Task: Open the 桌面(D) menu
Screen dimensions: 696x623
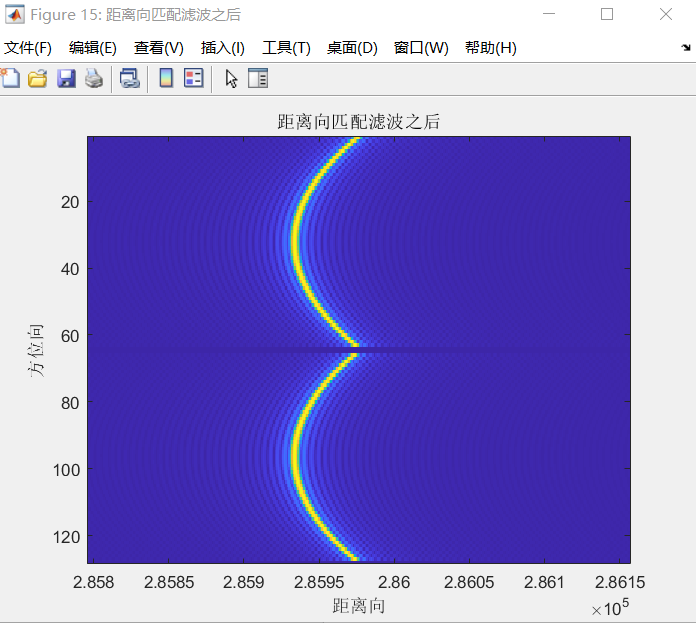Action: coord(352,47)
